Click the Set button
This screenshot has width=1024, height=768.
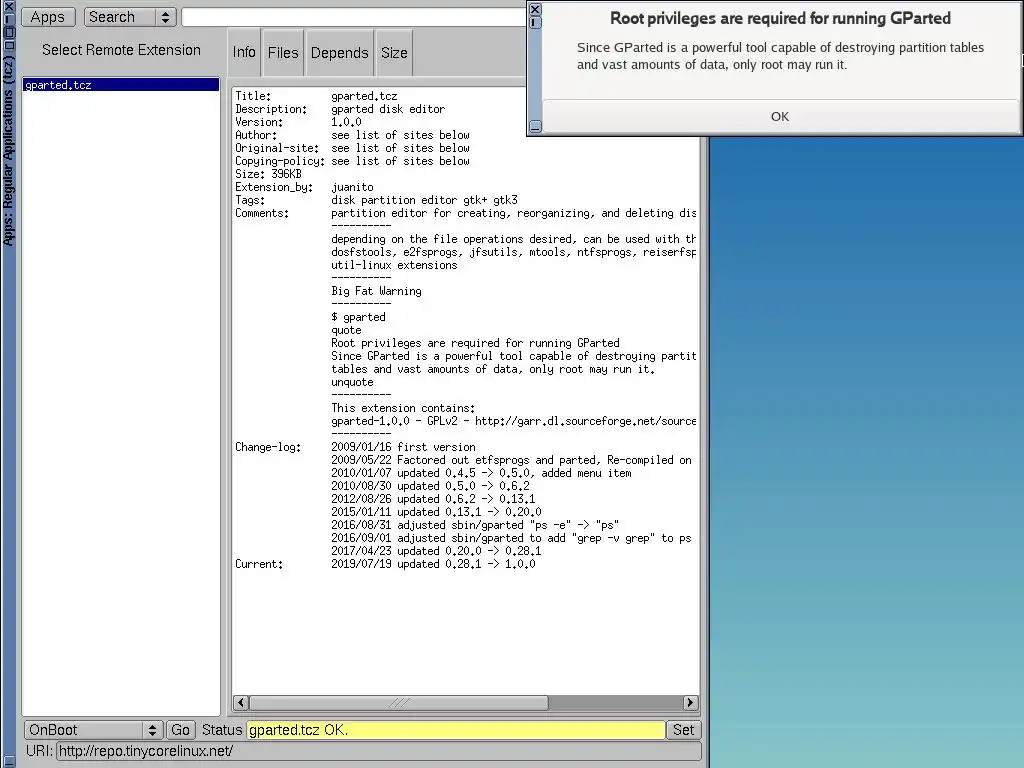[x=684, y=729]
